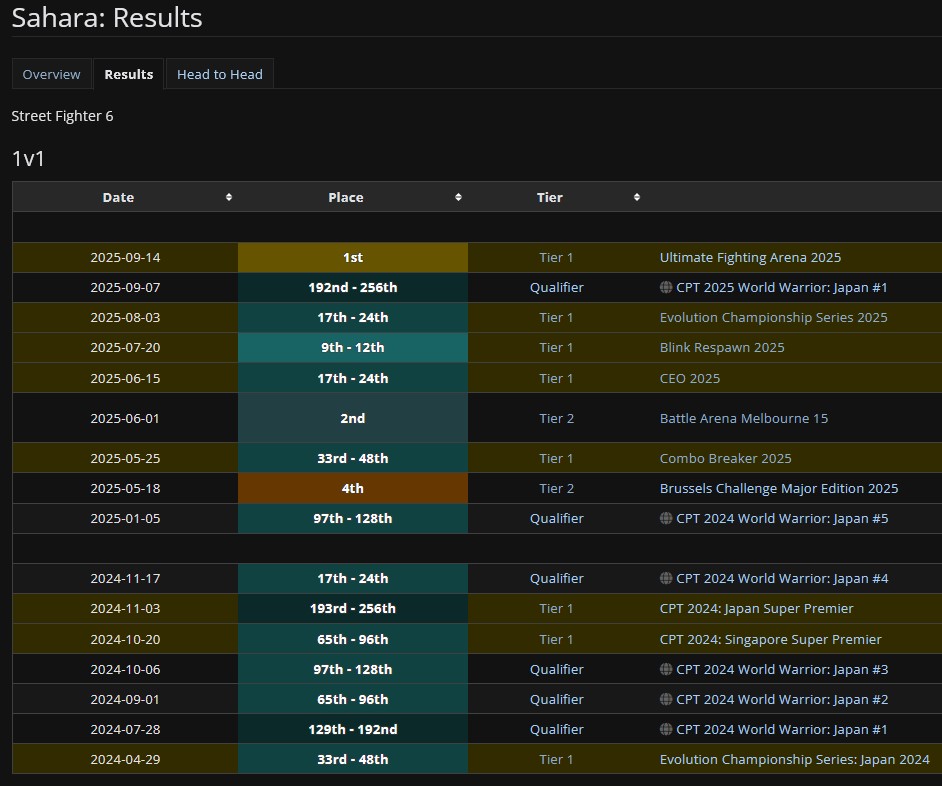
Task: Select the date 2025-09-14
Action: pos(125,257)
